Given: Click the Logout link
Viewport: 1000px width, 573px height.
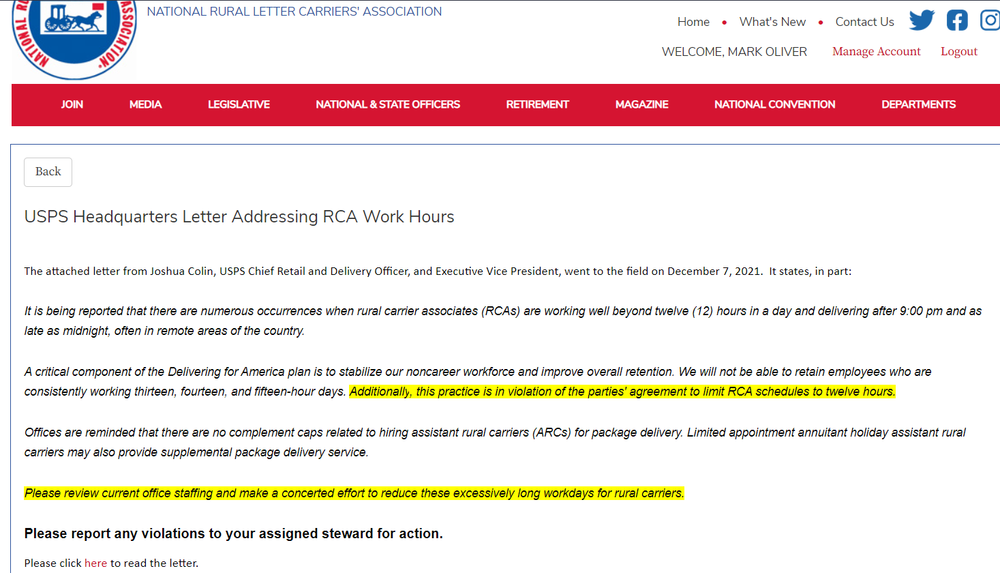Looking at the screenshot, I should click(958, 52).
